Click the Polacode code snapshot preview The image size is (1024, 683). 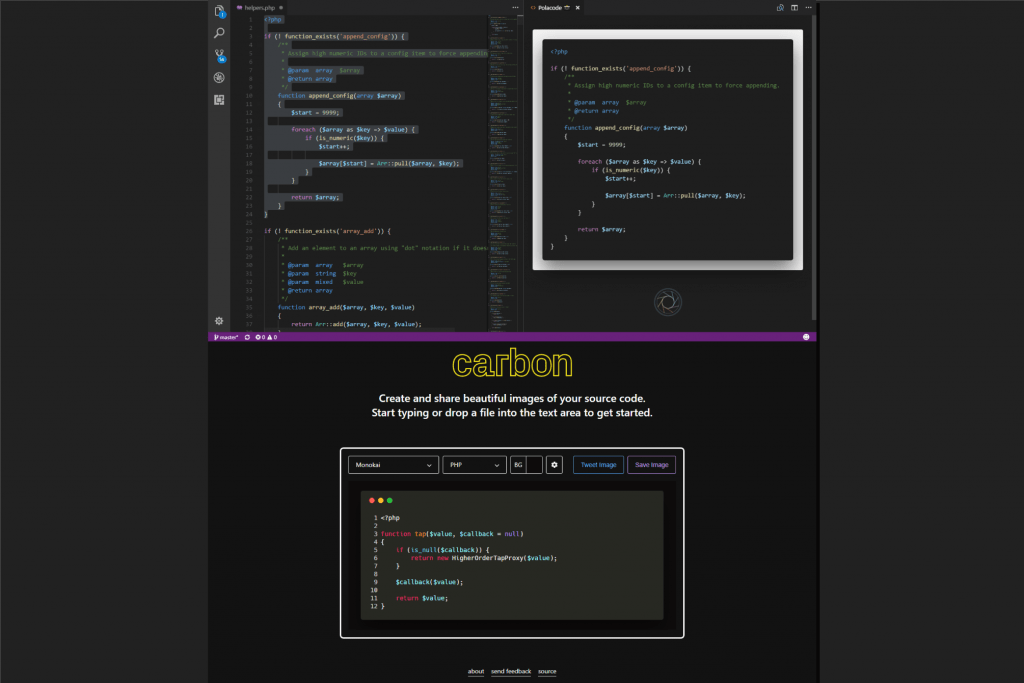point(667,150)
